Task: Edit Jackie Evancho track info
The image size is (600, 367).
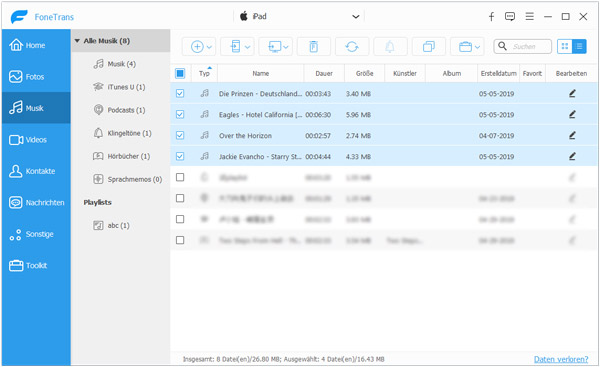Action: (572, 156)
